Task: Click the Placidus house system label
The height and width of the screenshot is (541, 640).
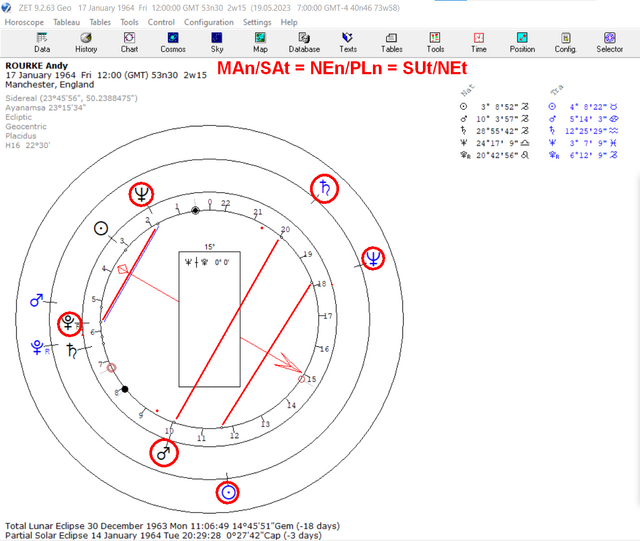Action: pos(20,136)
